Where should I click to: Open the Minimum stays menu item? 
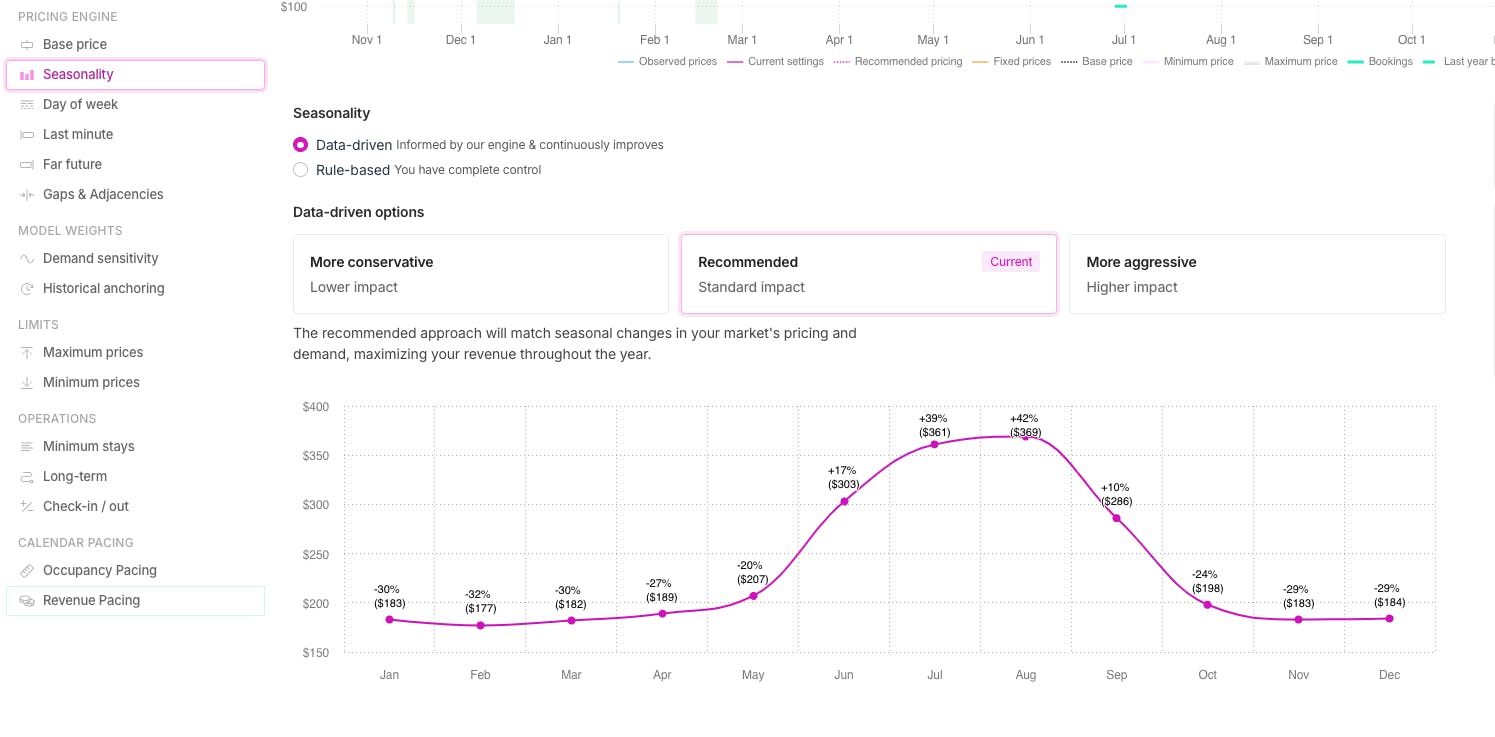coord(88,447)
